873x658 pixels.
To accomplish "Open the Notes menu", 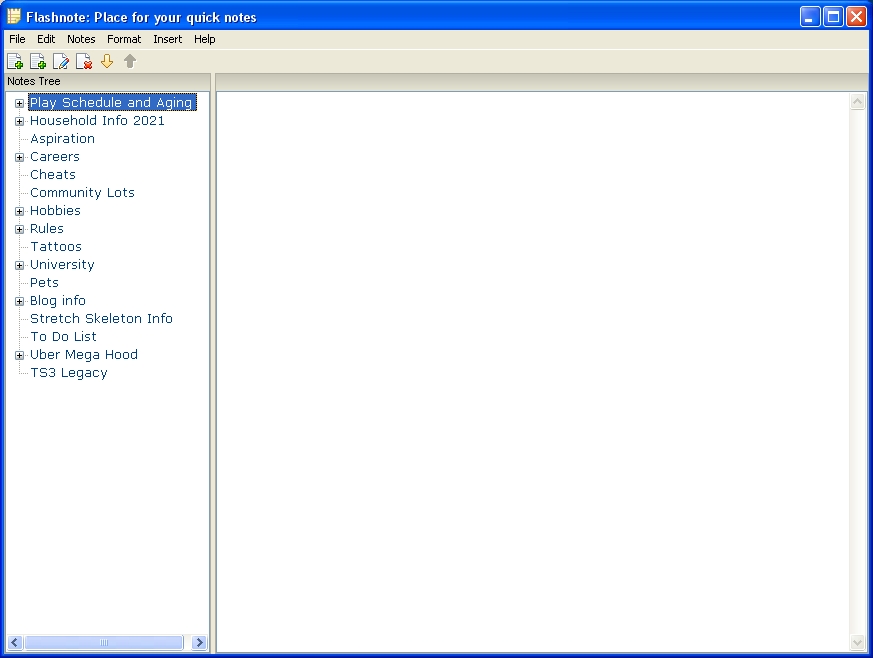I will (81, 39).
